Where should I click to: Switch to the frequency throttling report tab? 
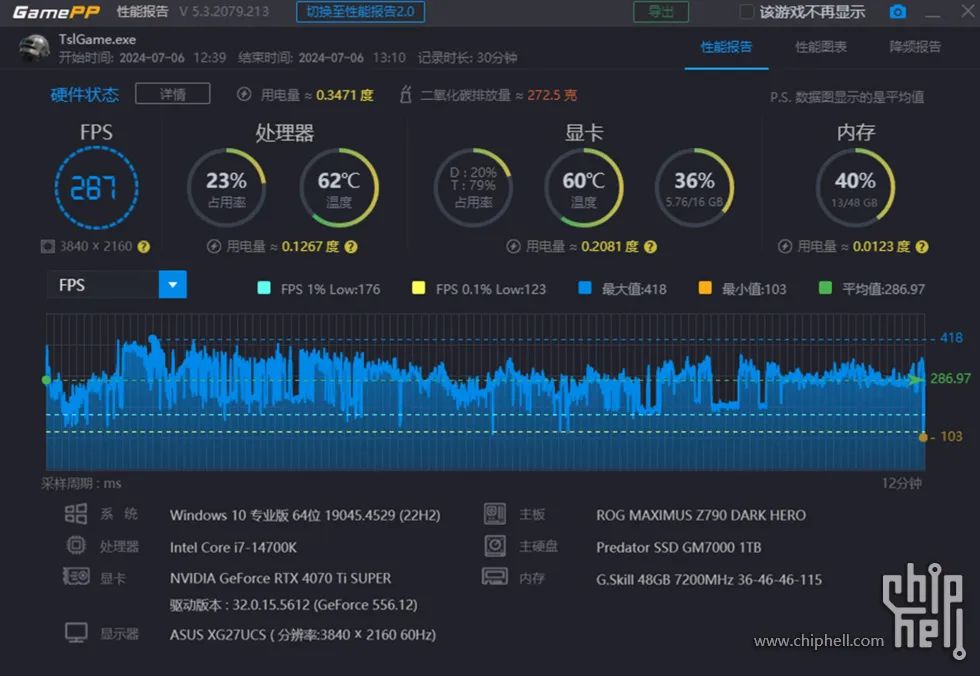click(x=915, y=47)
